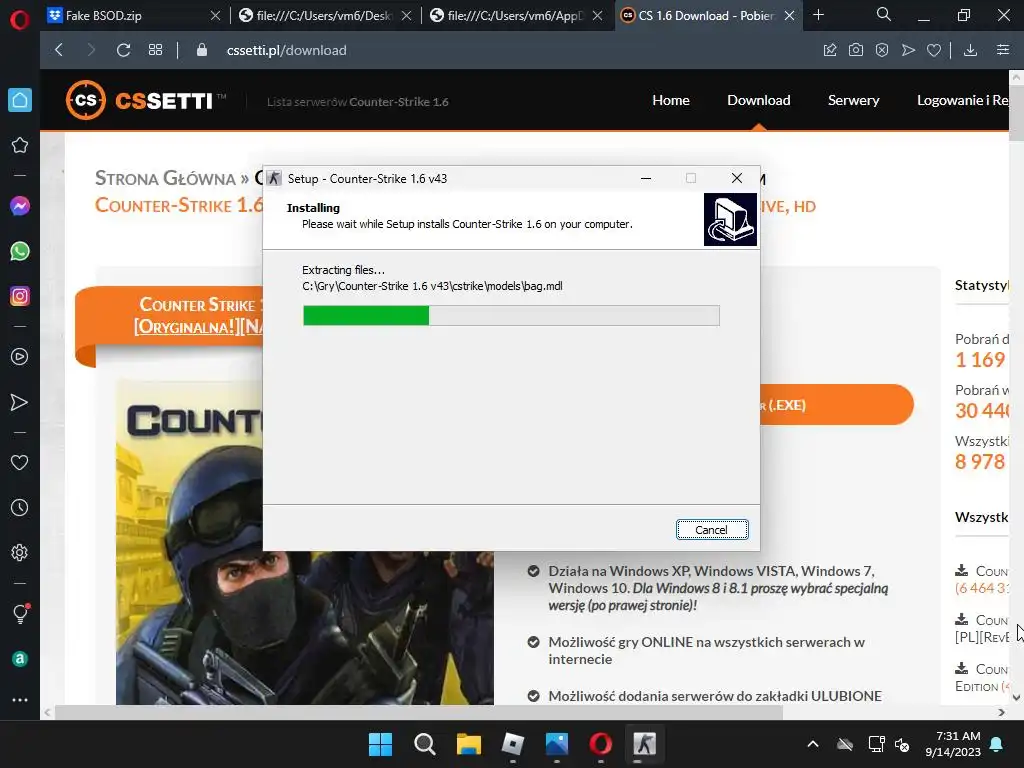The image size is (1024, 768).
Task: Expand the system tray hidden icons chevron
Action: 813,744
